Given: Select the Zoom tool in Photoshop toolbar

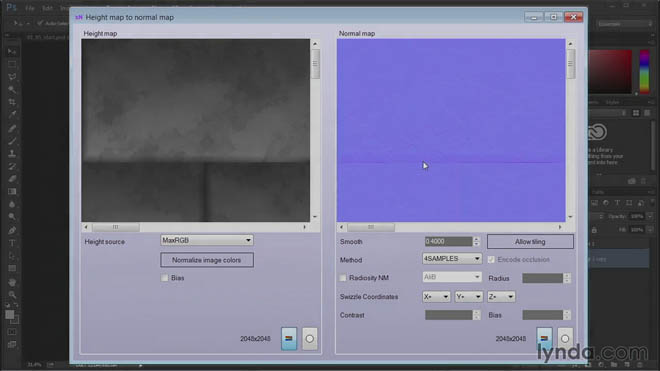Looking at the screenshot, I should pyautogui.click(x=12, y=294).
